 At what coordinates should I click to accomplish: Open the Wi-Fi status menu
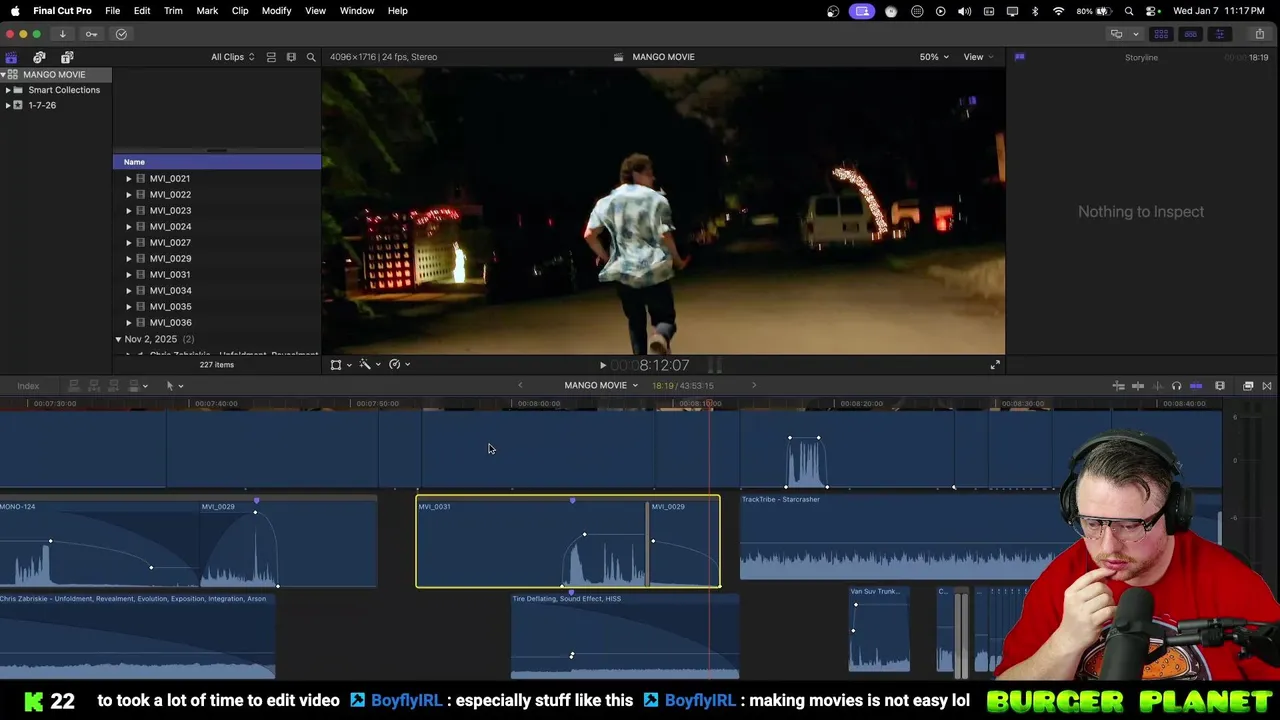[1058, 11]
